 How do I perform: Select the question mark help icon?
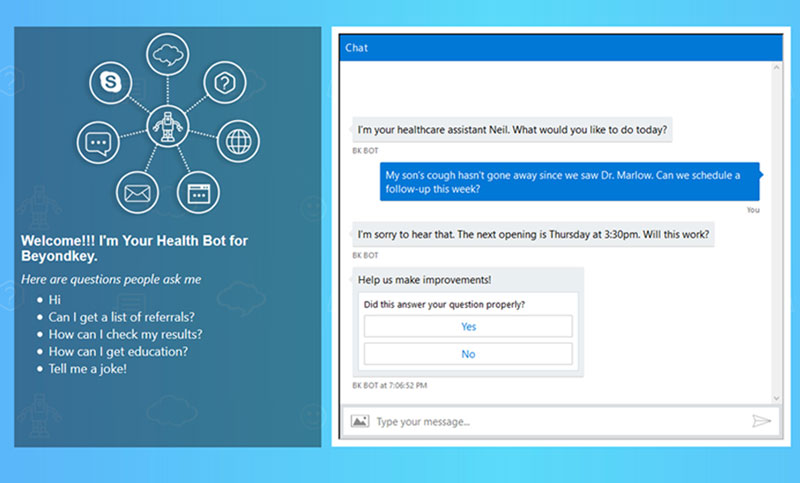[x=226, y=82]
